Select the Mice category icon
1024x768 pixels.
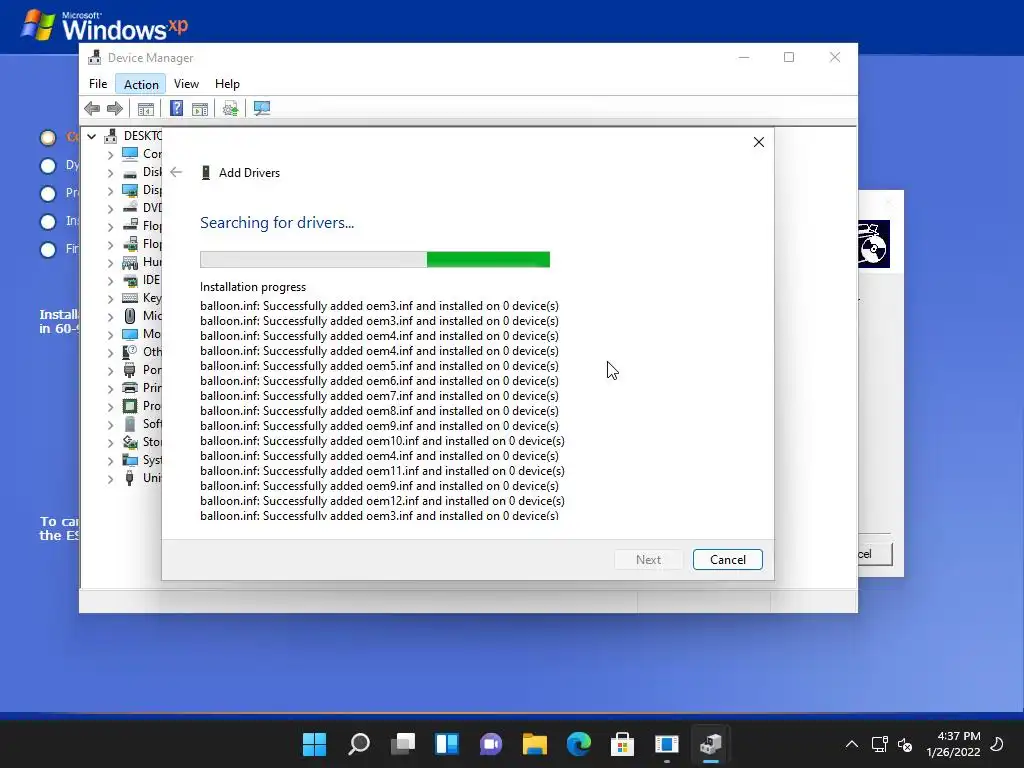[130, 316]
